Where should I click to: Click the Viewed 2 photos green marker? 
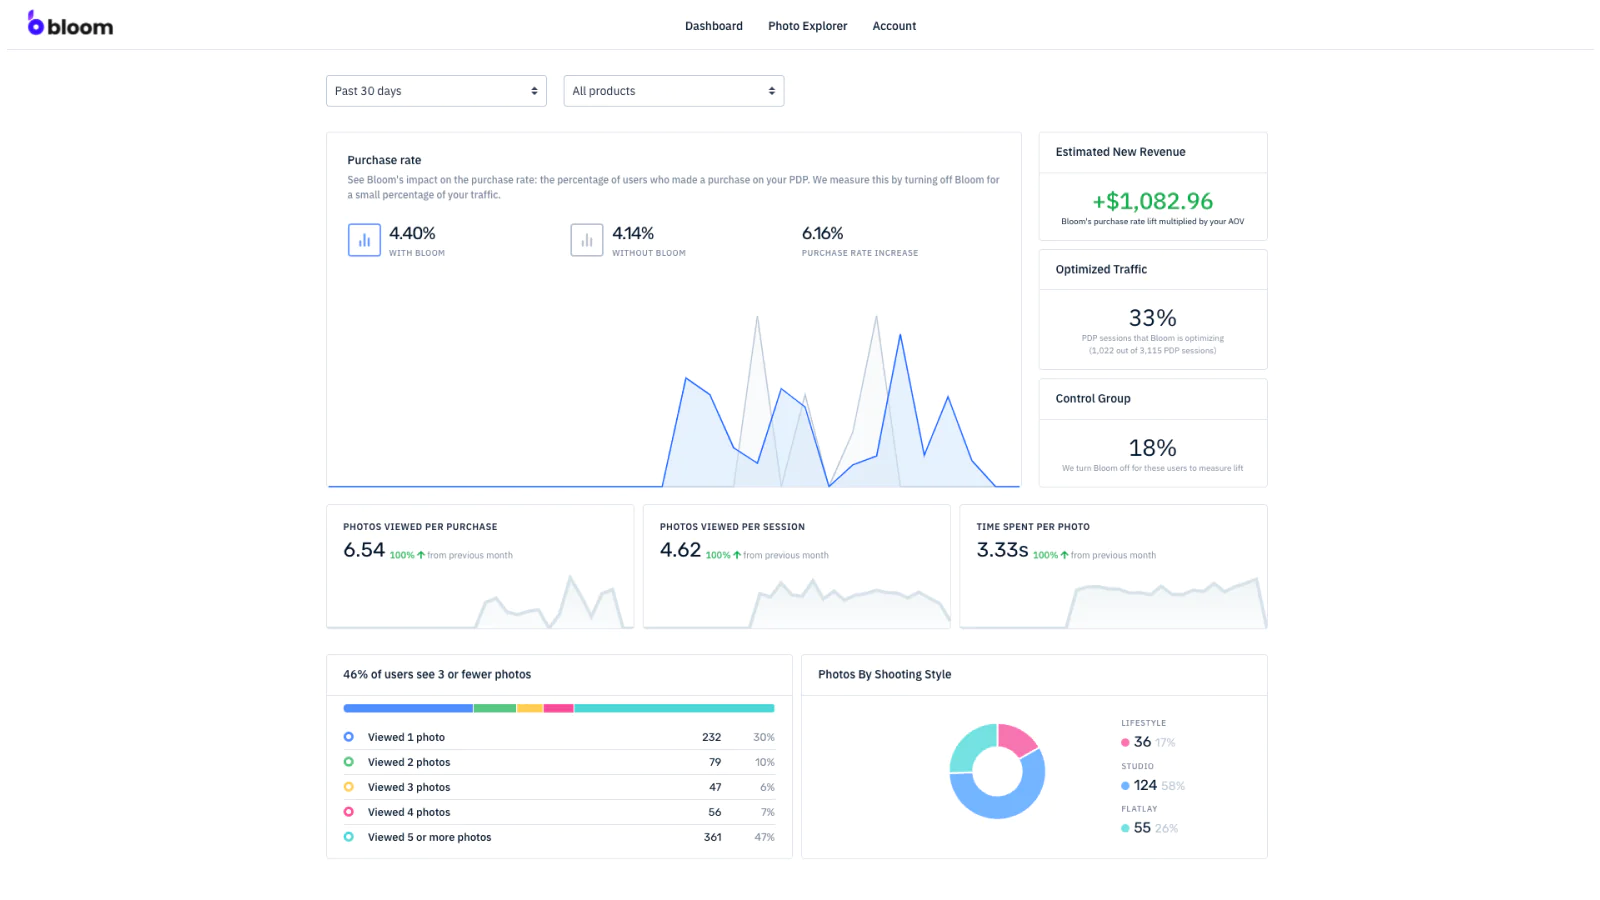pyautogui.click(x=348, y=762)
